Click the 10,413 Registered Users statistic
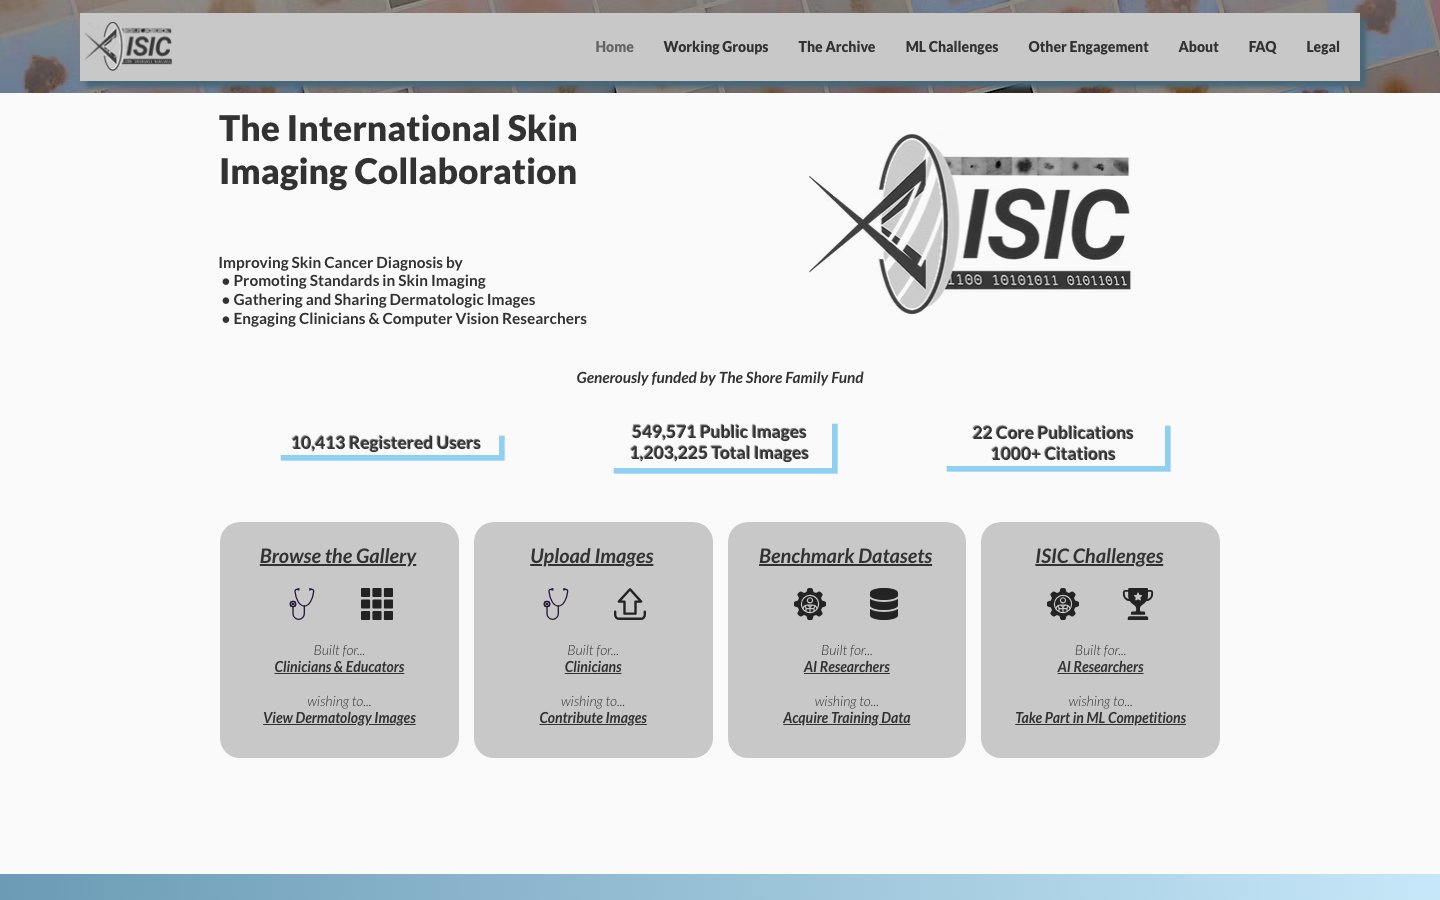This screenshot has width=1440, height=900. (386, 443)
